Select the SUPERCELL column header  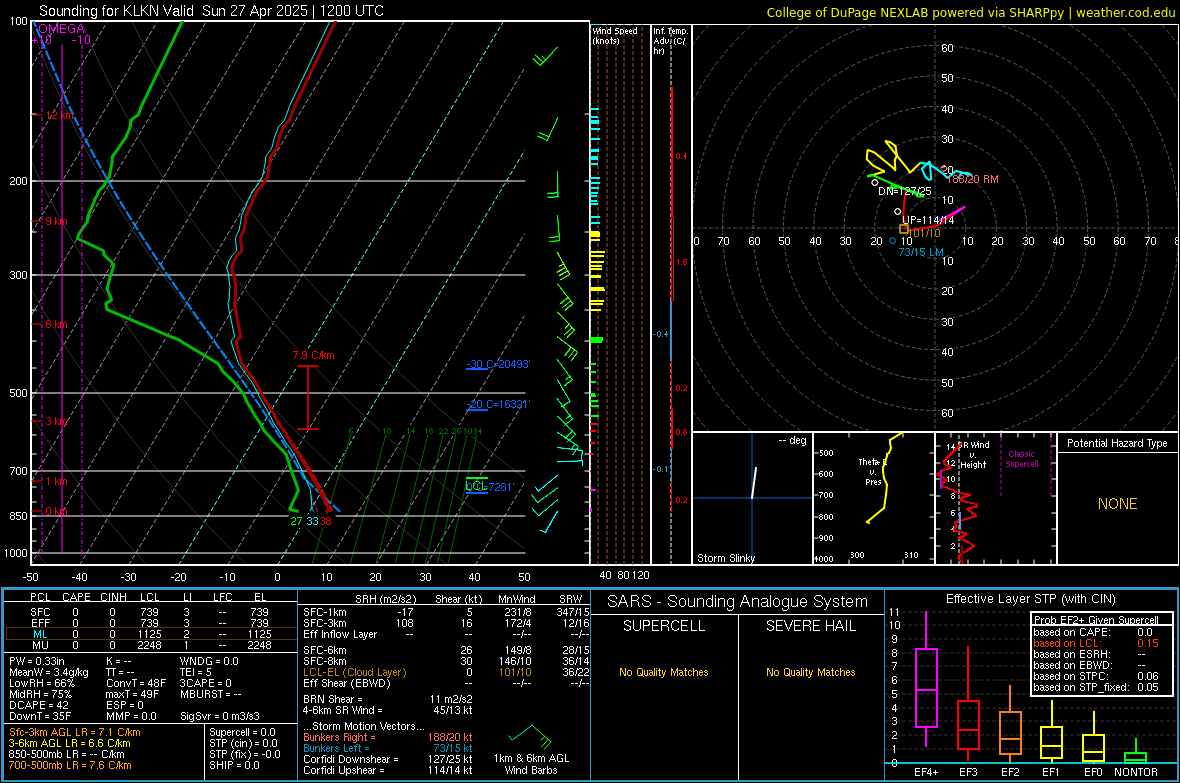pyautogui.click(x=664, y=626)
